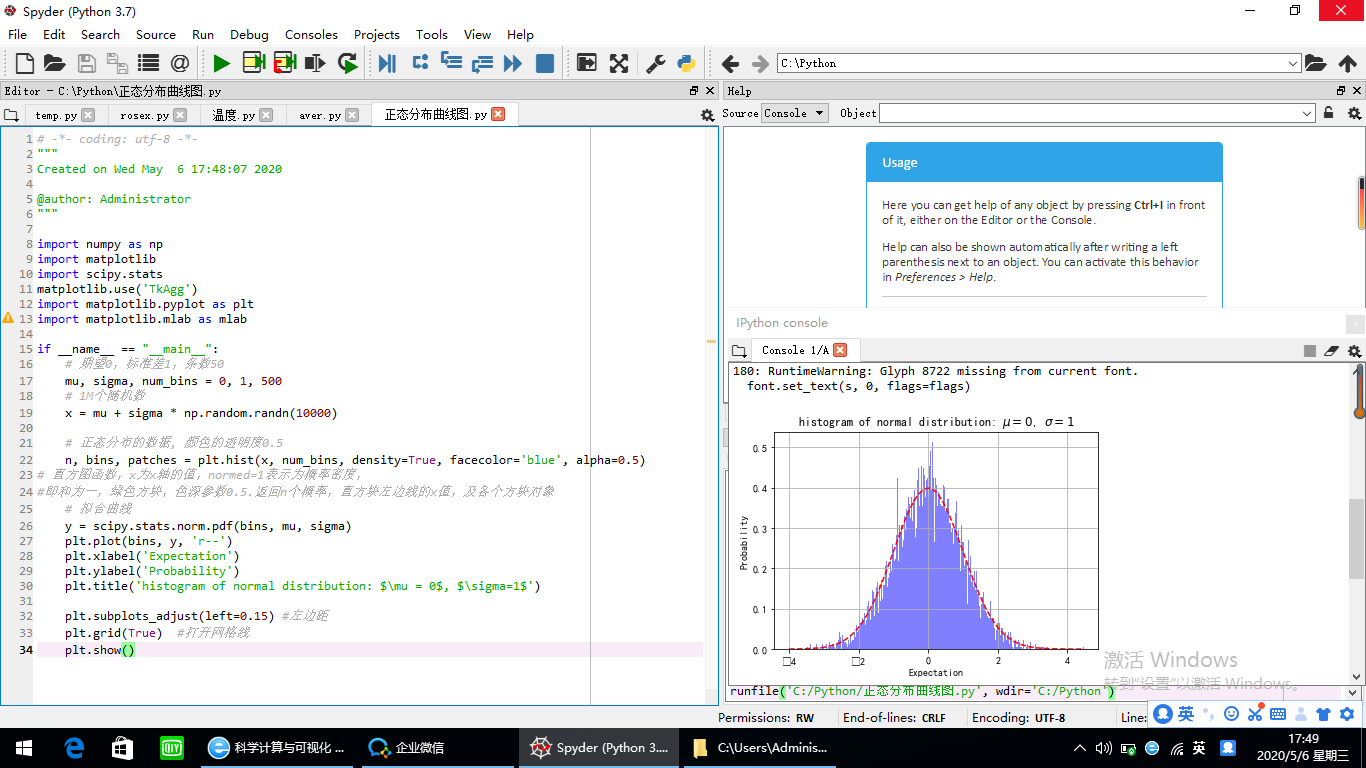Maximize the current pane using the arrows icon
The height and width of the screenshot is (768, 1366).
pyautogui.click(x=619, y=64)
